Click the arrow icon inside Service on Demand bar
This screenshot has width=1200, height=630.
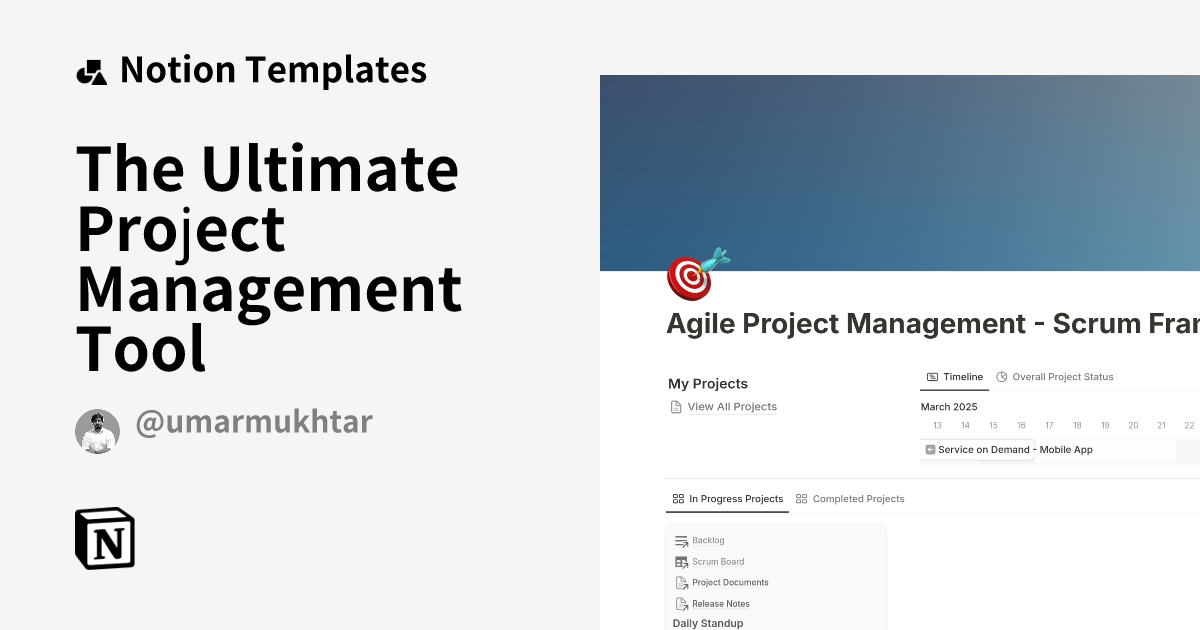[928, 450]
